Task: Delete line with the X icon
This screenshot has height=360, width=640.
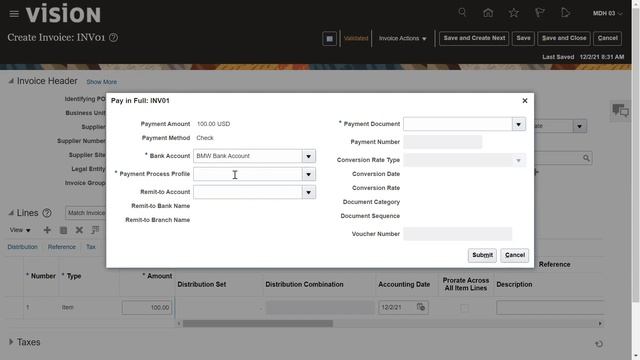Action: click(x=79, y=230)
